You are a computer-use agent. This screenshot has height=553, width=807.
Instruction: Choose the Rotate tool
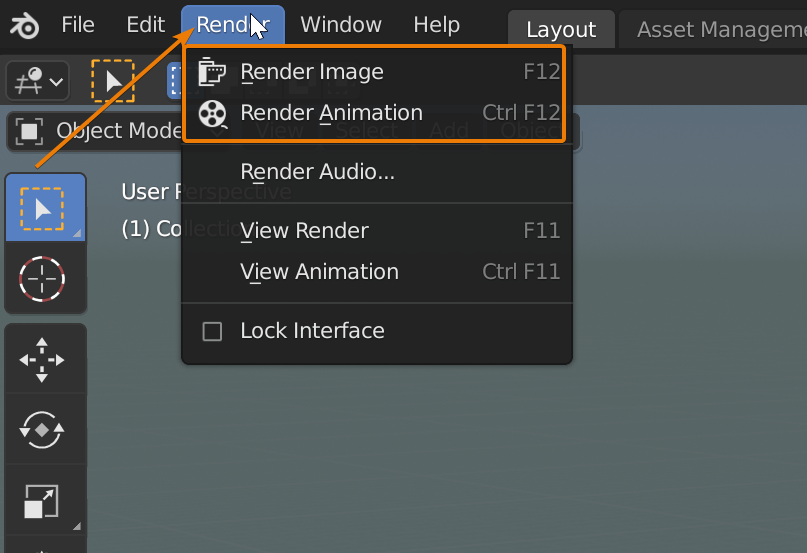pyautogui.click(x=41, y=430)
